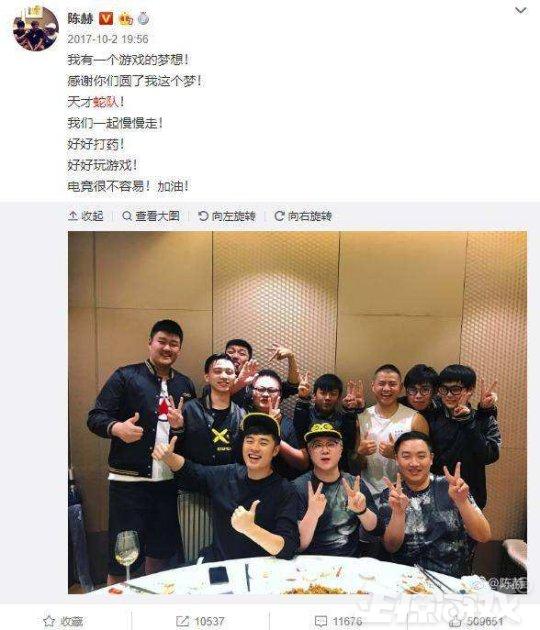Click the post line 电竞很不容易！加油！
Screen dimensions: 540x630
tap(128, 186)
